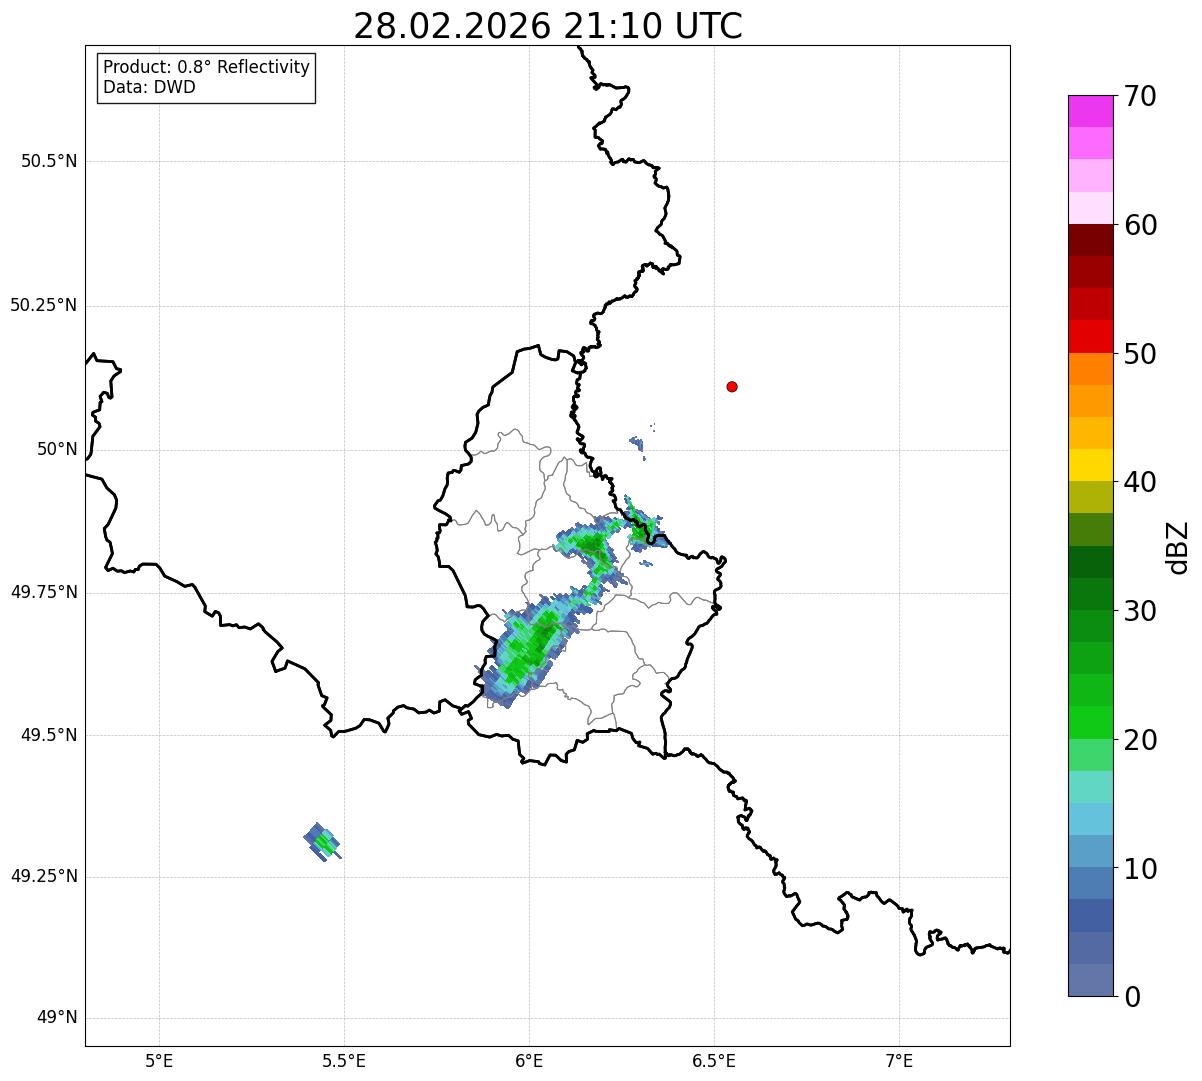Pick the magenta swatch at top of colorbar
The width and height of the screenshot is (1202, 1081).
(x=1090, y=111)
